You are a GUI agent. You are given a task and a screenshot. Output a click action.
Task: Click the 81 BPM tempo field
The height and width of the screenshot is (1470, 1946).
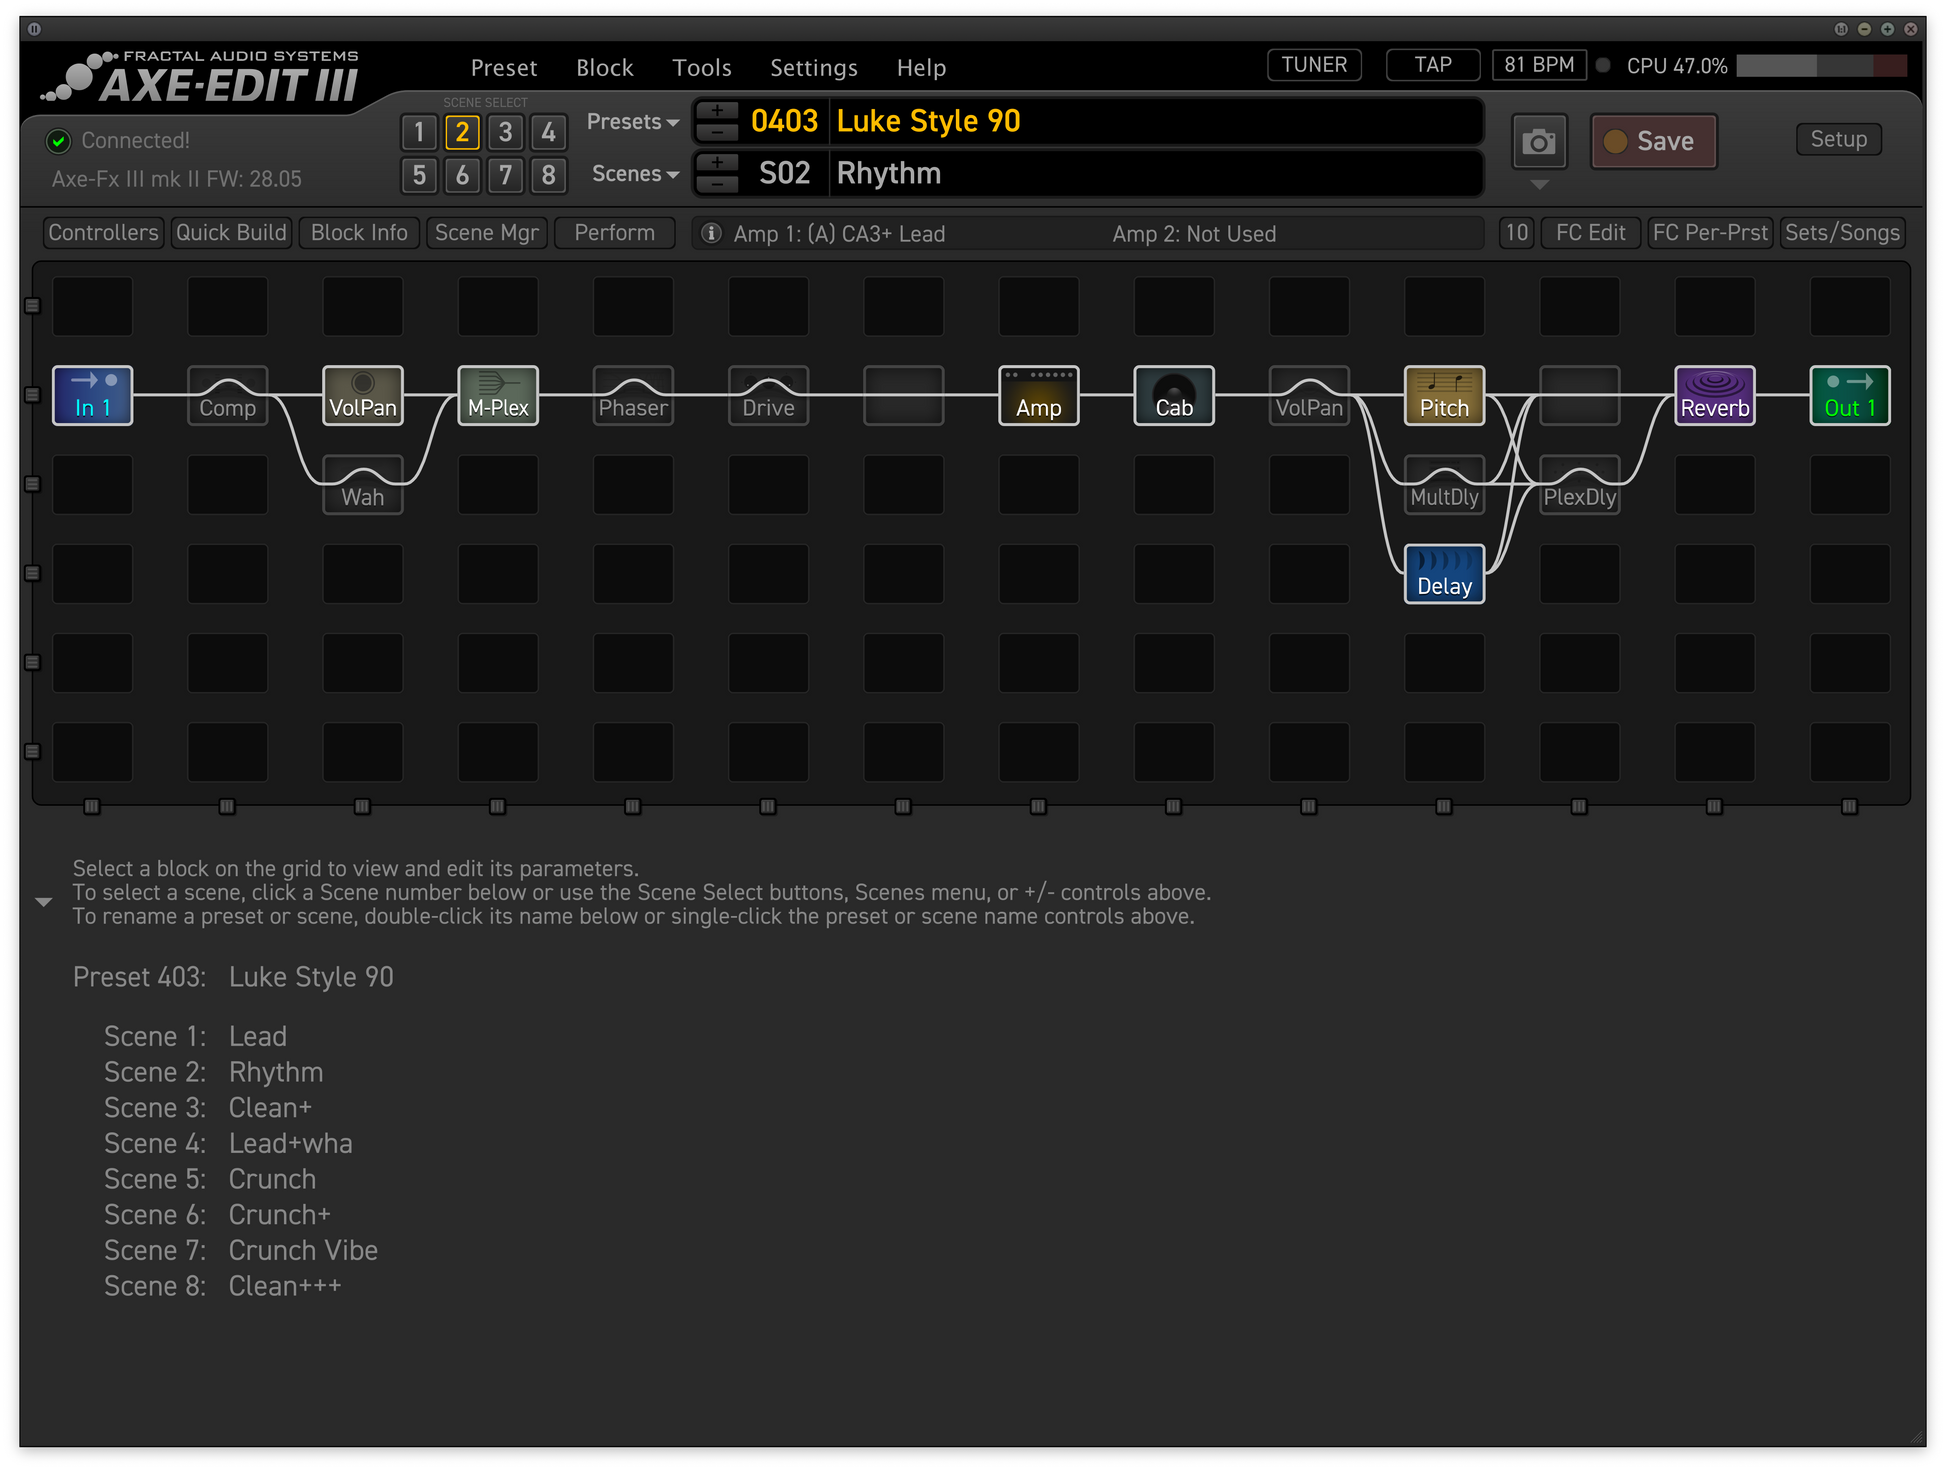(x=1538, y=65)
